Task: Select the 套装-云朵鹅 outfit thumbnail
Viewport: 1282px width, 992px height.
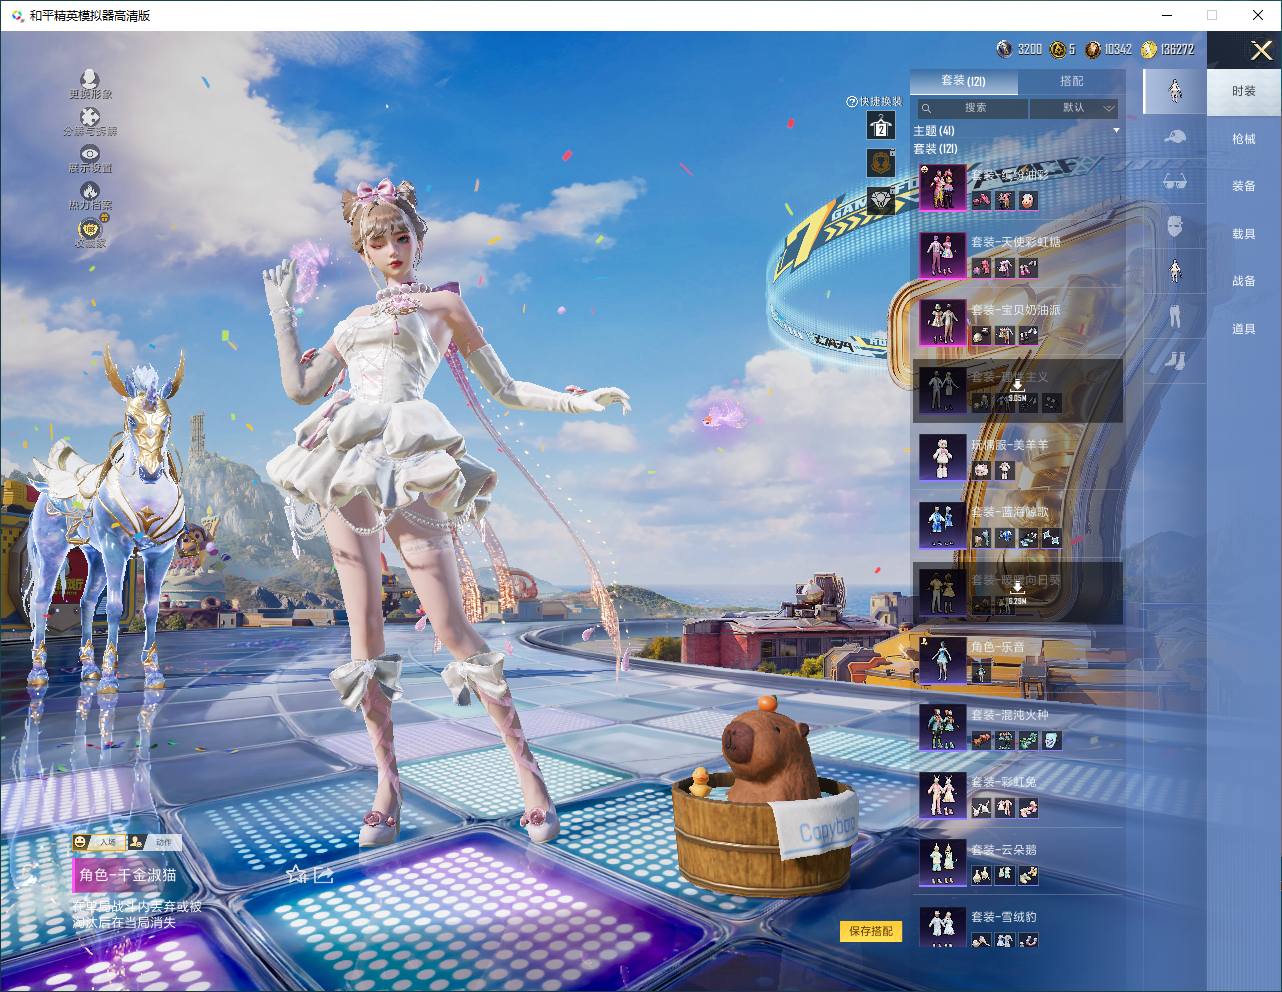Action: 942,862
